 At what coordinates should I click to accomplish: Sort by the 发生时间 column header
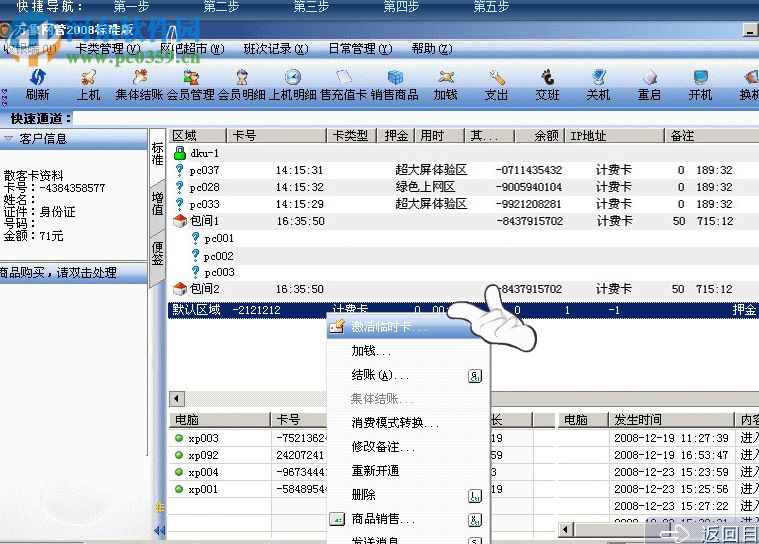pyautogui.click(x=671, y=420)
